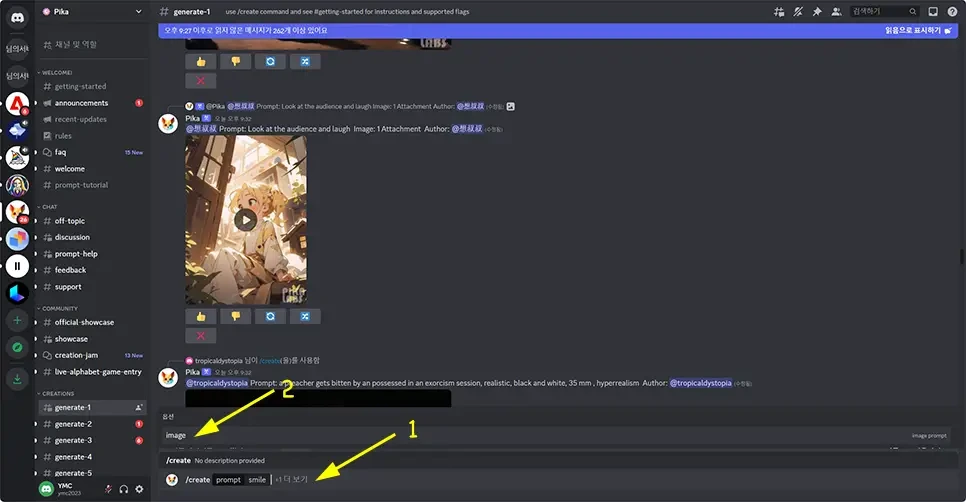Toggle microphone mute in user panel
Image resolution: width=966 pixels, height=502 pixels.
[x=108, y=489]
